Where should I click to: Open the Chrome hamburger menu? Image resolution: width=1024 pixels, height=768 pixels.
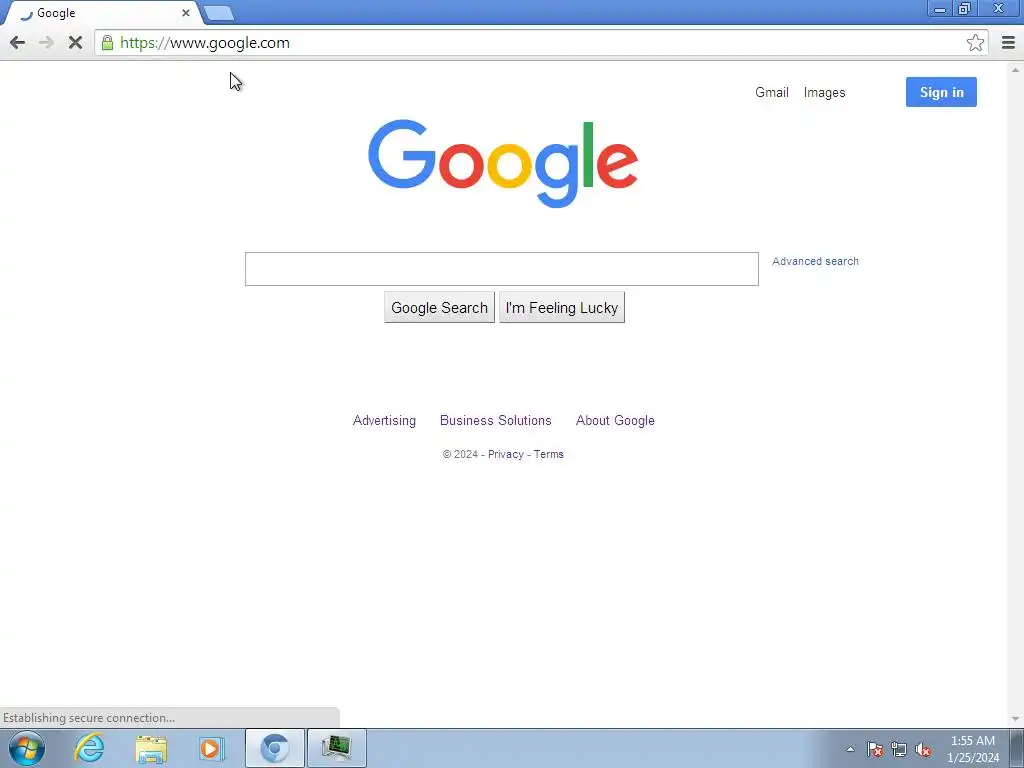click(x=1008, y=43)
